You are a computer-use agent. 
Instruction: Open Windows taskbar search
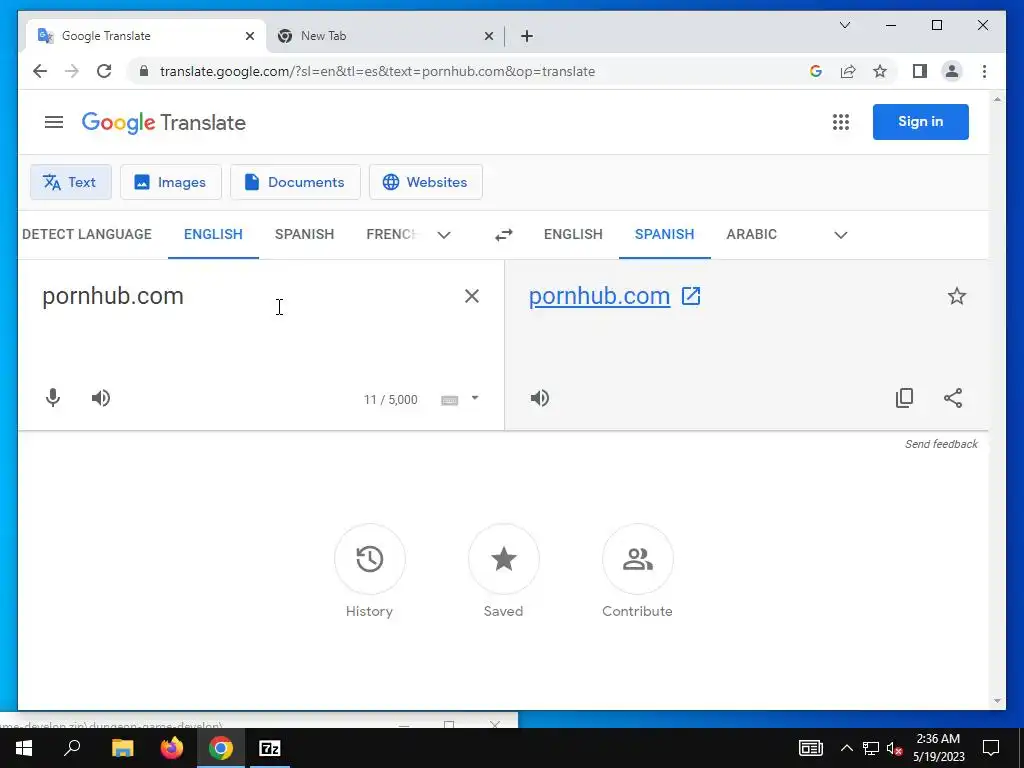(72, 748)
